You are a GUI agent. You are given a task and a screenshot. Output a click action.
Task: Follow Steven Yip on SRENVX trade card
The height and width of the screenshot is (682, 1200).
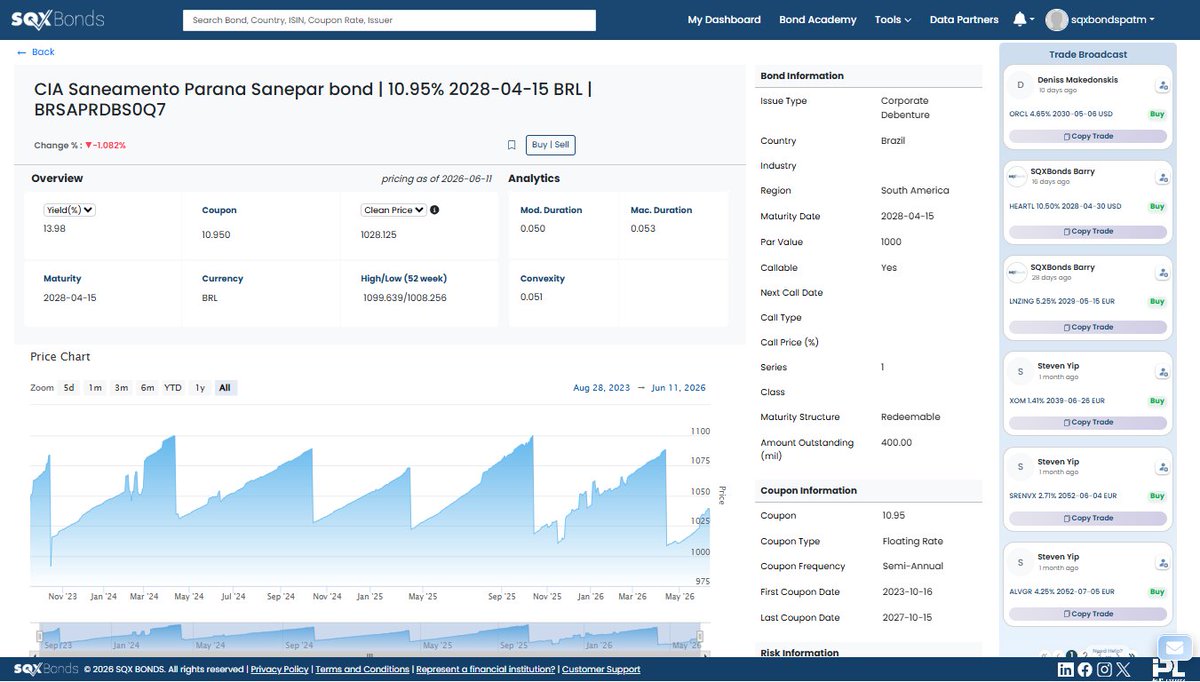1162,468
